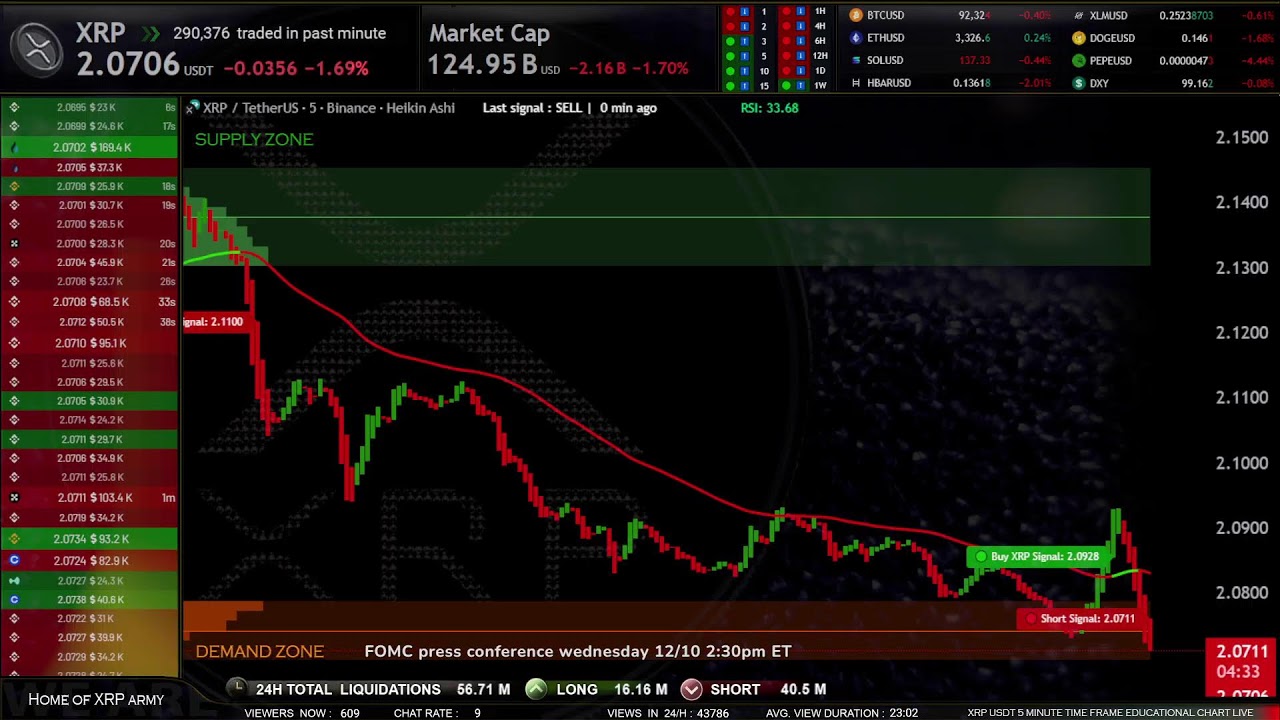Click the dollar icon beside DXY
The height and width of the screenshot is (720, 1280).
1078,83
